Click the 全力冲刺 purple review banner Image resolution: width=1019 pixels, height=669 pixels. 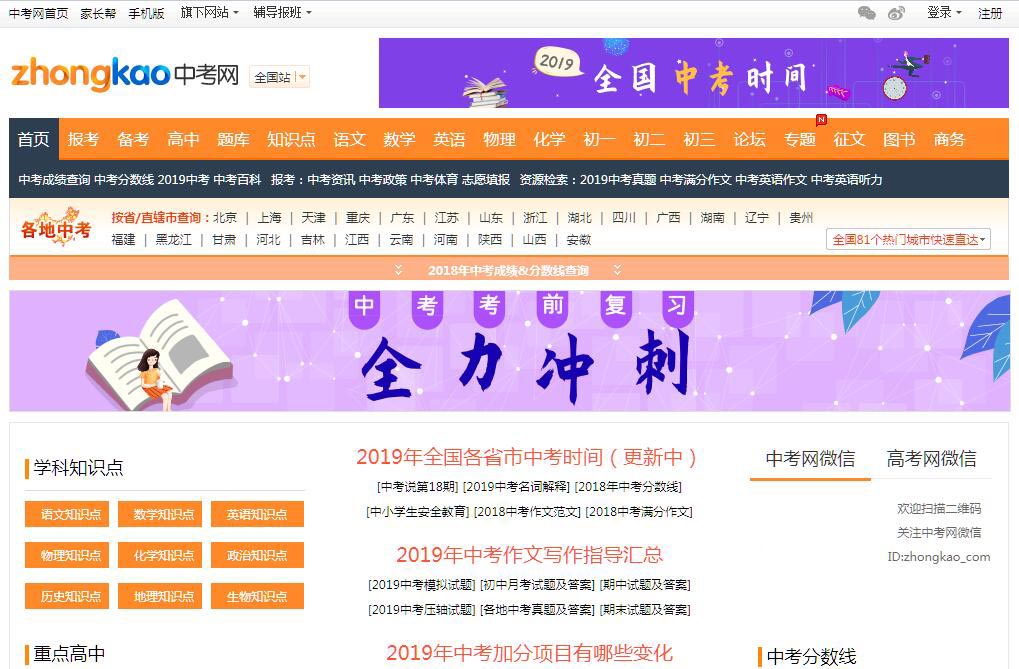coord(509,351)
